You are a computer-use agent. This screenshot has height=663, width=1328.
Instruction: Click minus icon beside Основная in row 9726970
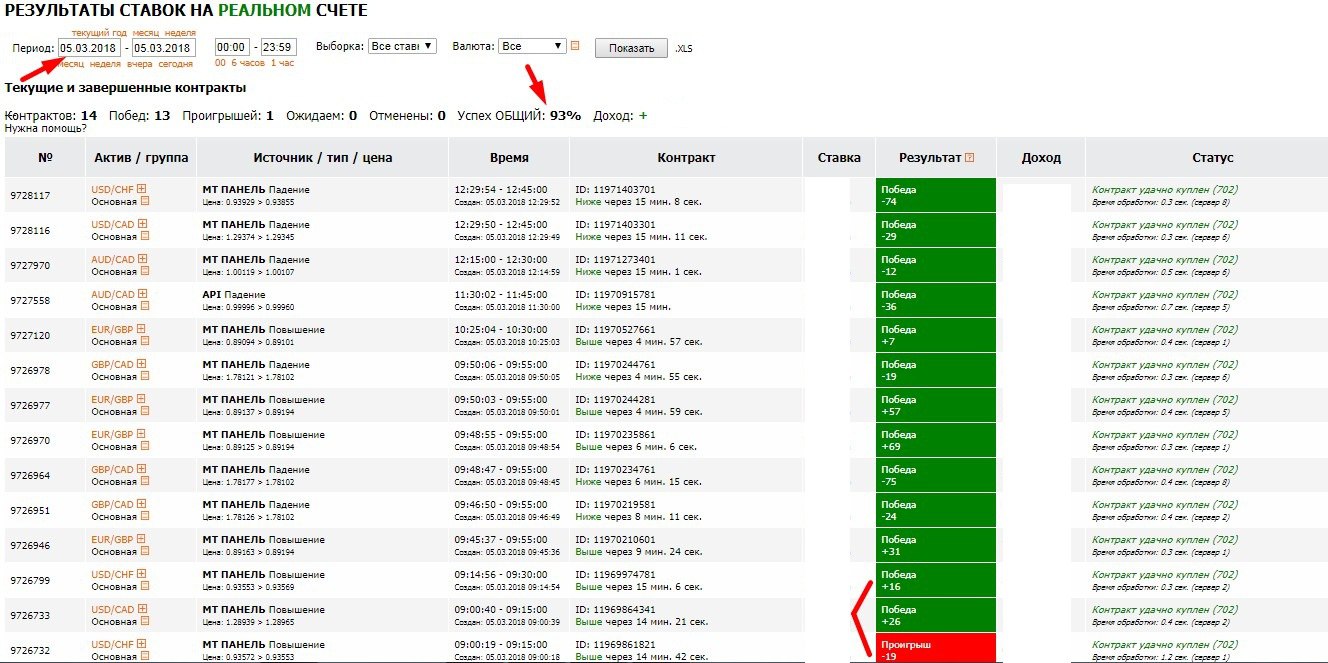[x=144, y=446]
